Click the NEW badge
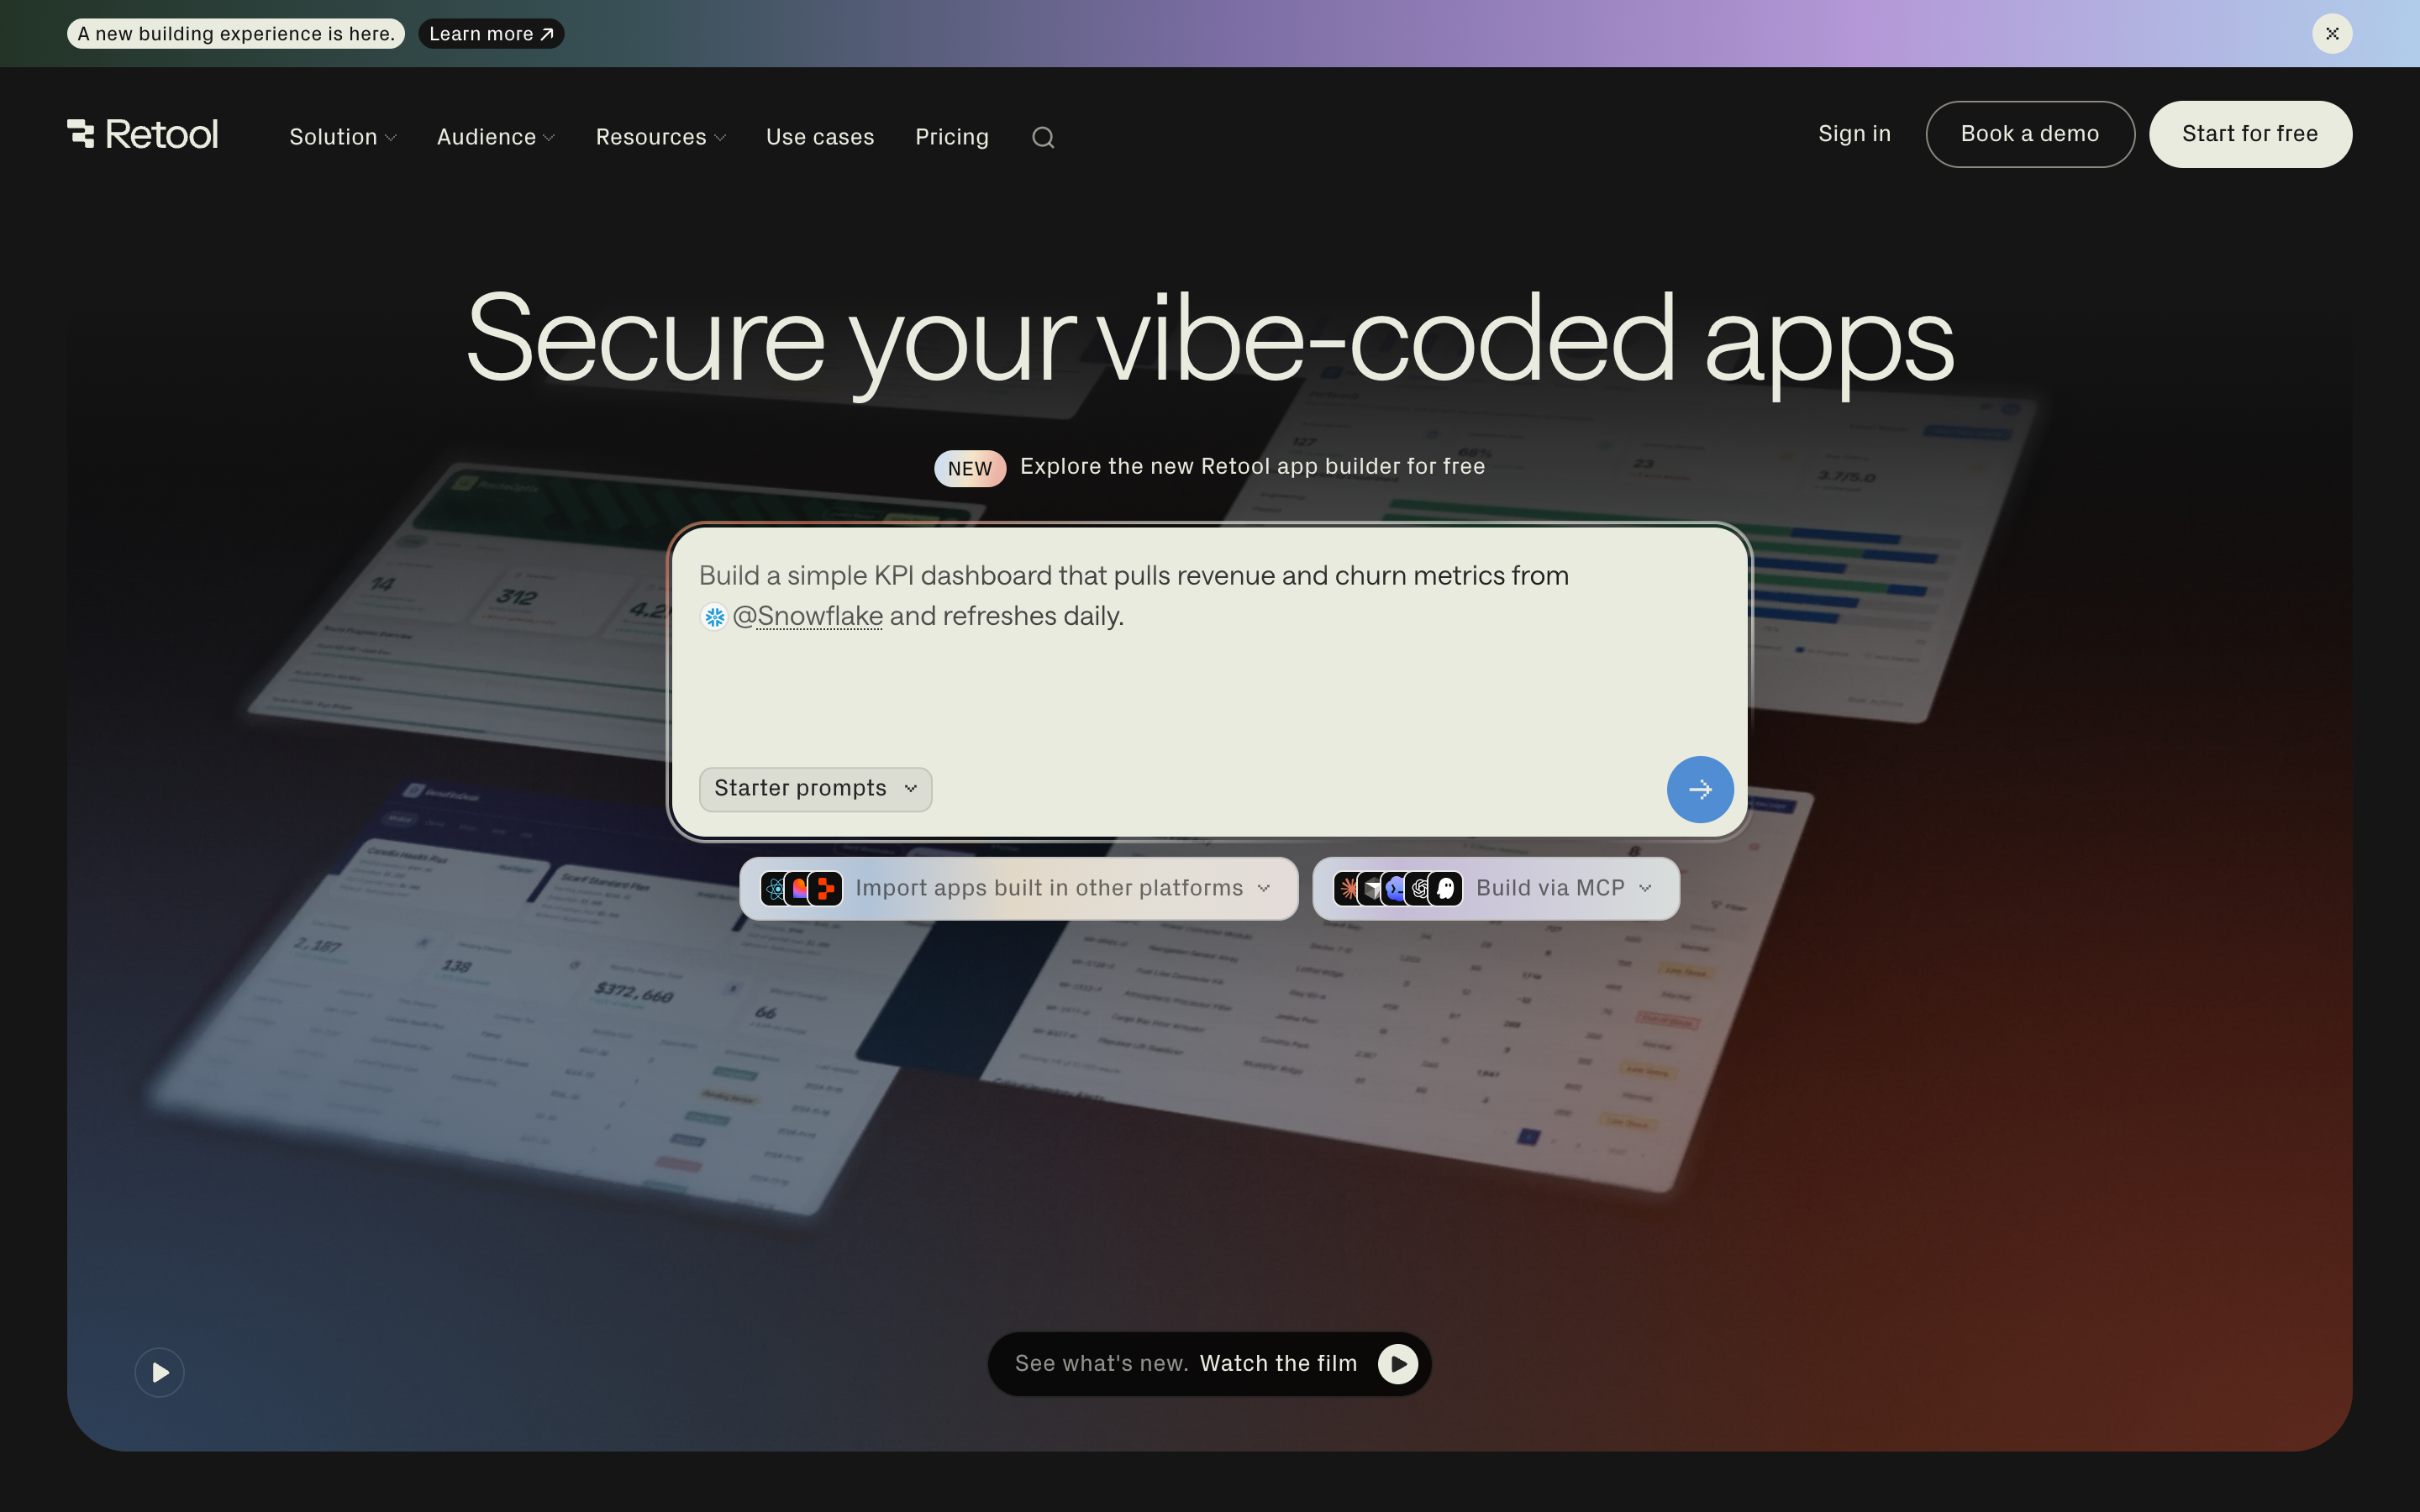2420x1512 pixels. pyautogui.click(x=970, y=468)
